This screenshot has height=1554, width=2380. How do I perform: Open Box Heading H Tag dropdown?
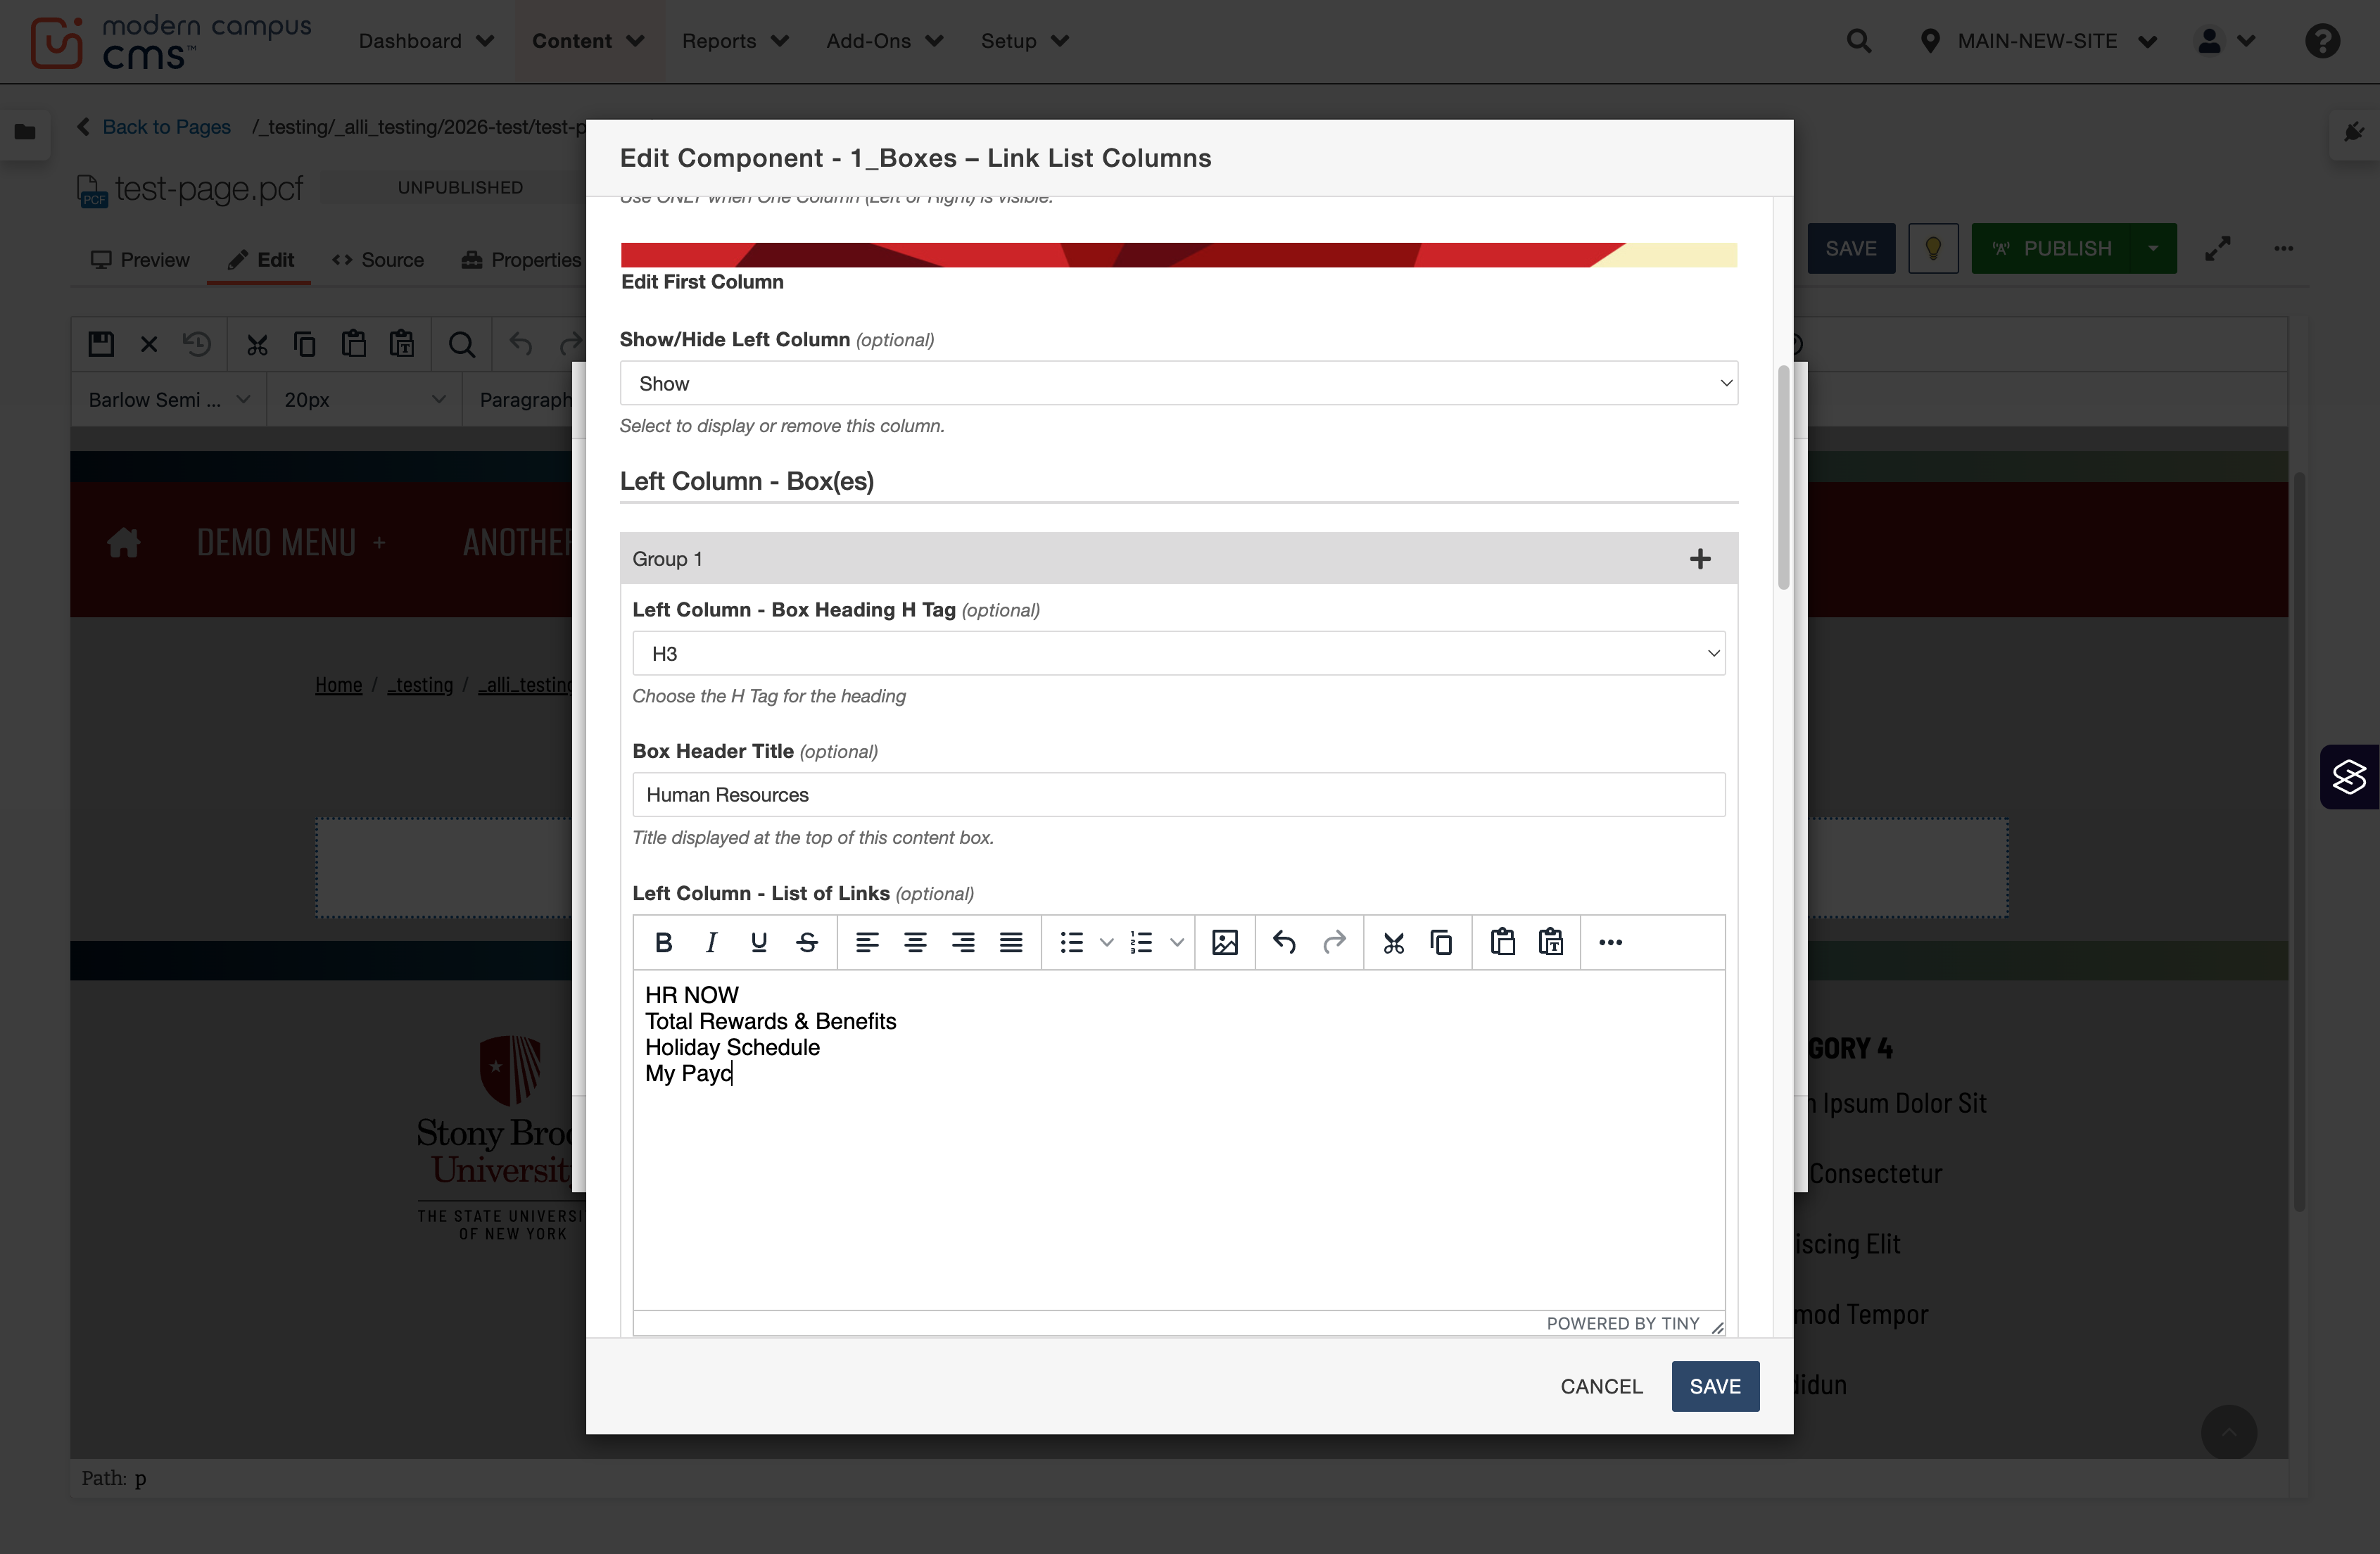pyautogui.click(x=1179, y=653)
